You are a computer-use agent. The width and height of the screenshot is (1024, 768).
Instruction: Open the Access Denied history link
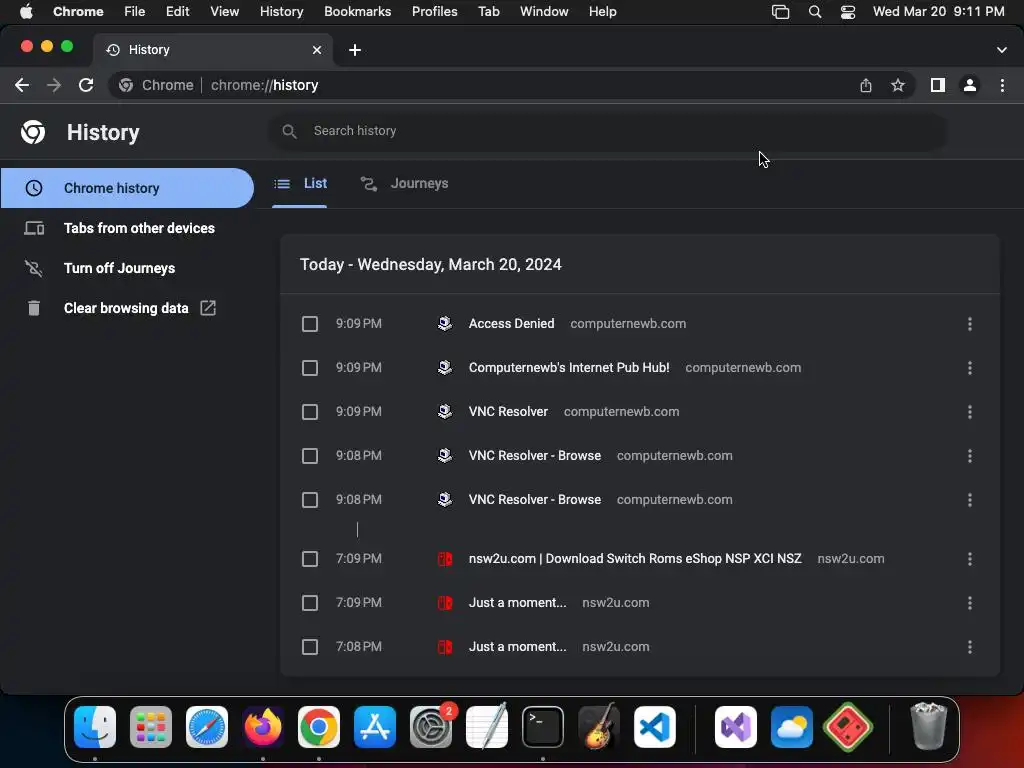(511, 324)
